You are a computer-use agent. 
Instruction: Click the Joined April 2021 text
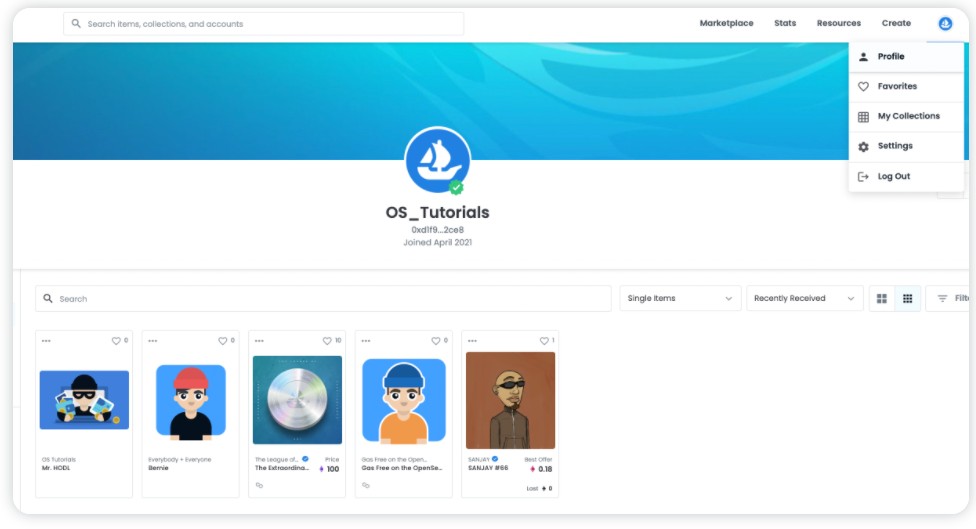click(x=438, y=243)
